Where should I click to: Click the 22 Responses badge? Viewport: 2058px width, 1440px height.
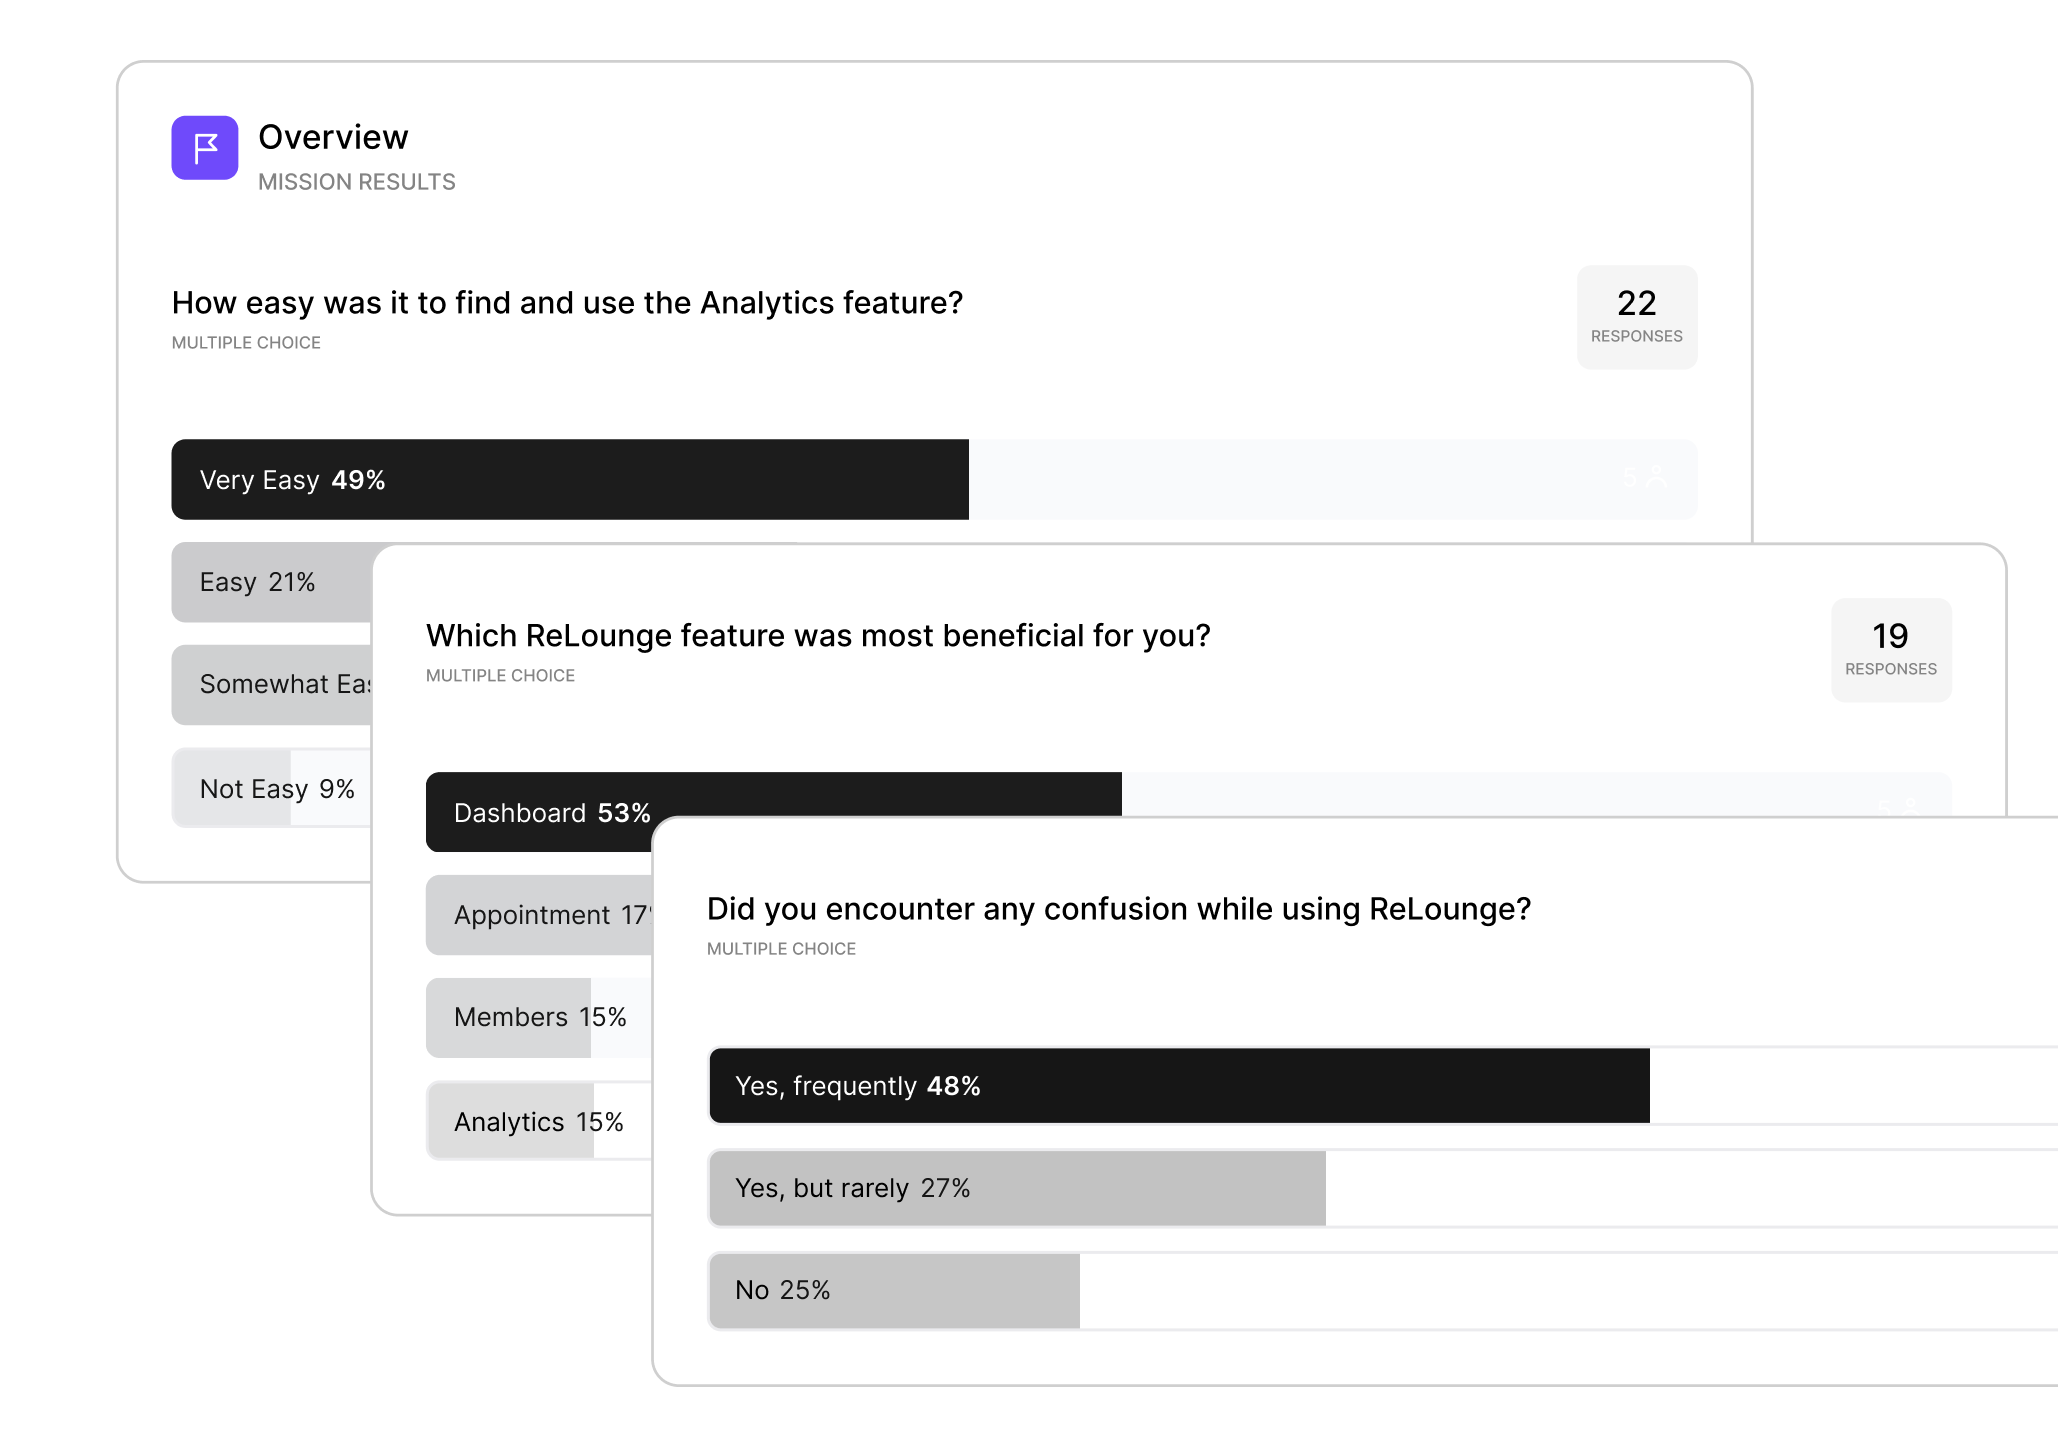[1637, 317]
